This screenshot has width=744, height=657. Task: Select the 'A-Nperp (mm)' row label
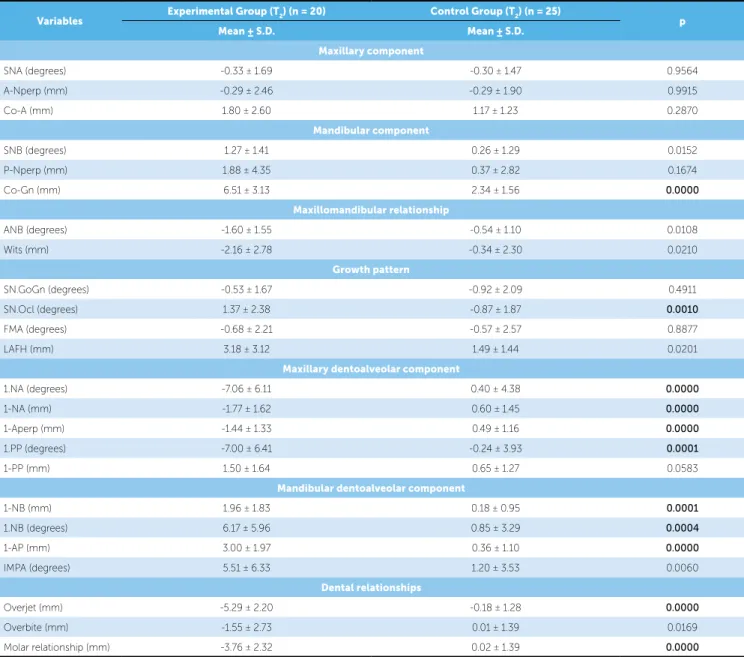click(x=36, y=91)
